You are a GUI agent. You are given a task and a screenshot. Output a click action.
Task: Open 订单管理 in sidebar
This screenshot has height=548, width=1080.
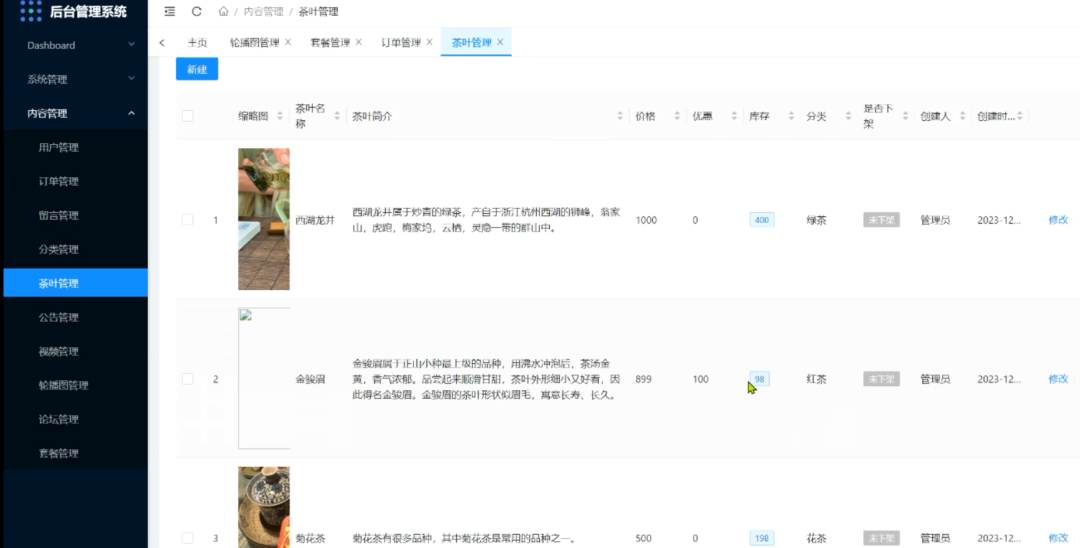(x=76, y=181)
